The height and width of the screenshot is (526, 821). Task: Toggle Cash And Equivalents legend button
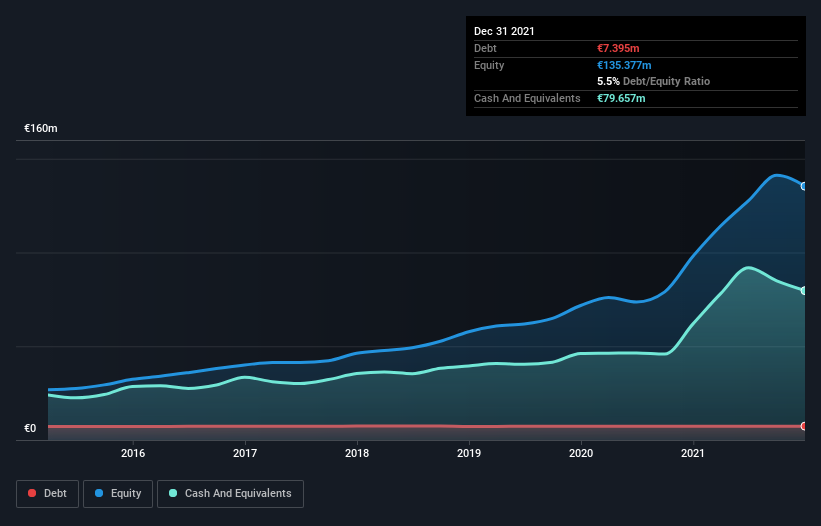230,494
